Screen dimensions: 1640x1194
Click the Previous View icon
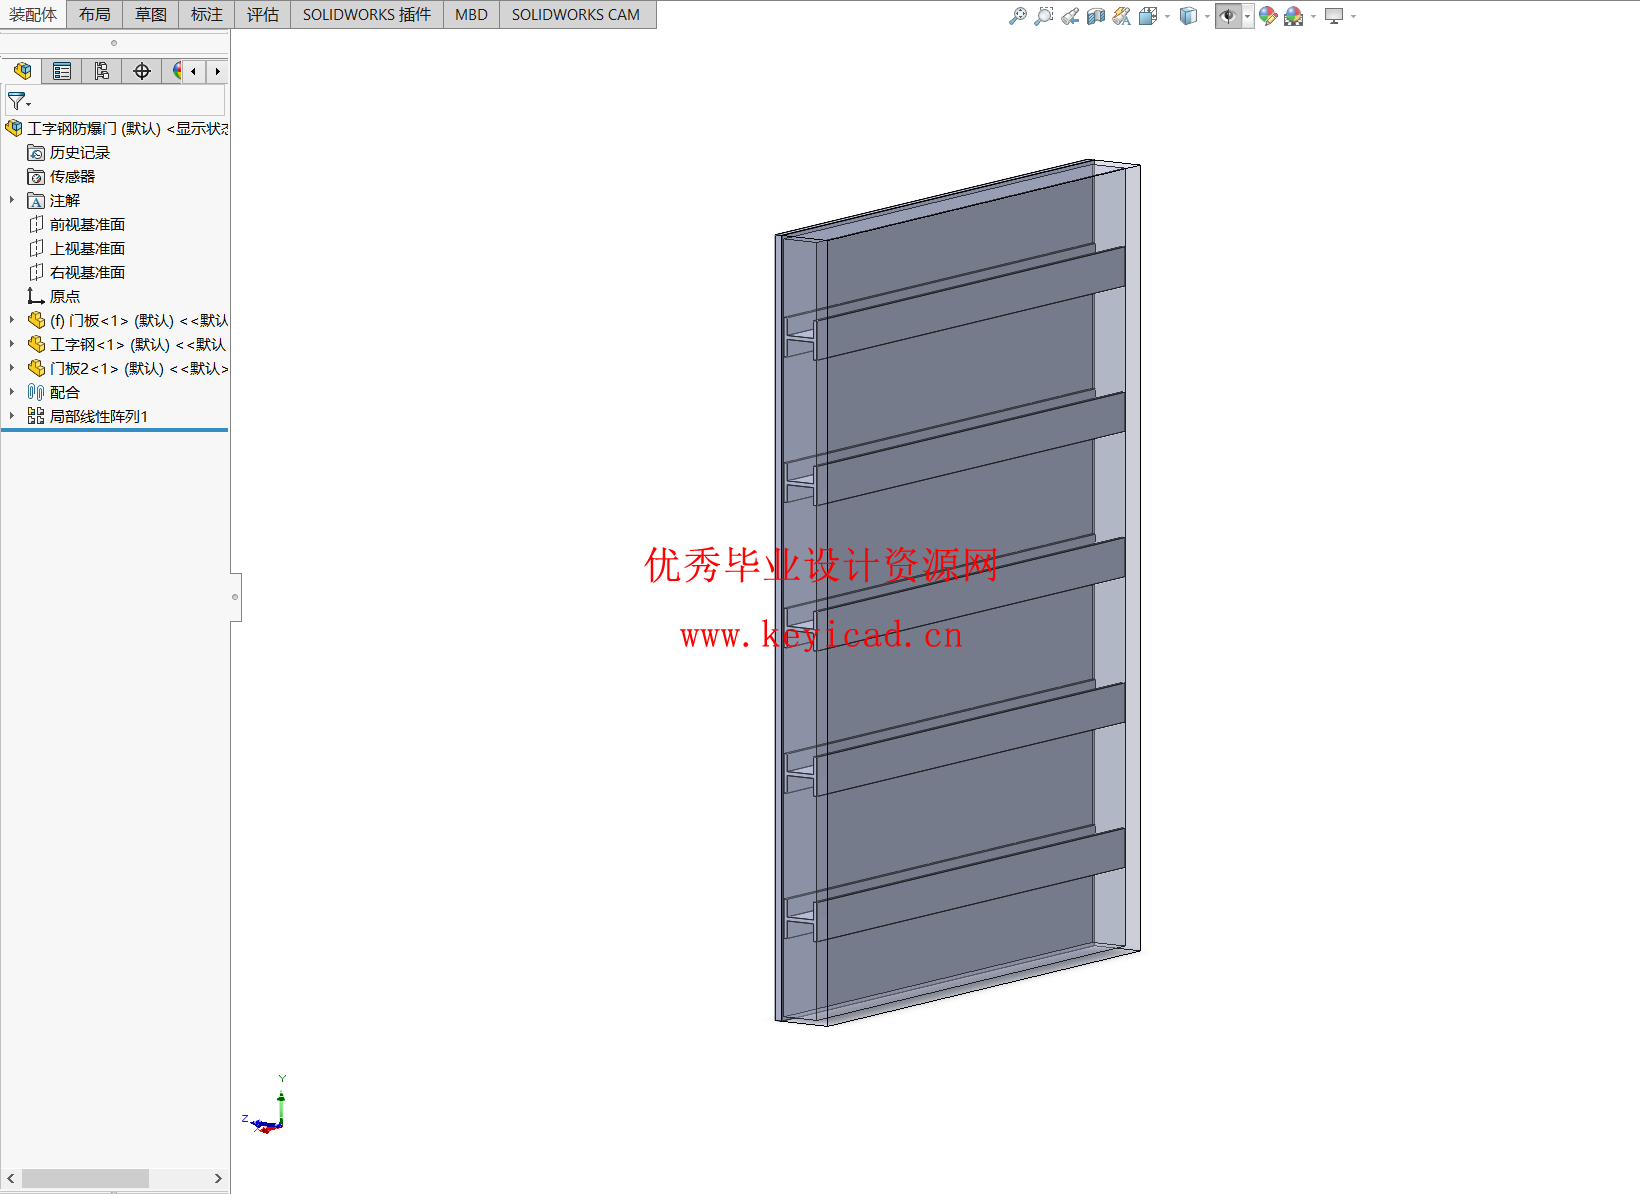(x=1070, y=16)
